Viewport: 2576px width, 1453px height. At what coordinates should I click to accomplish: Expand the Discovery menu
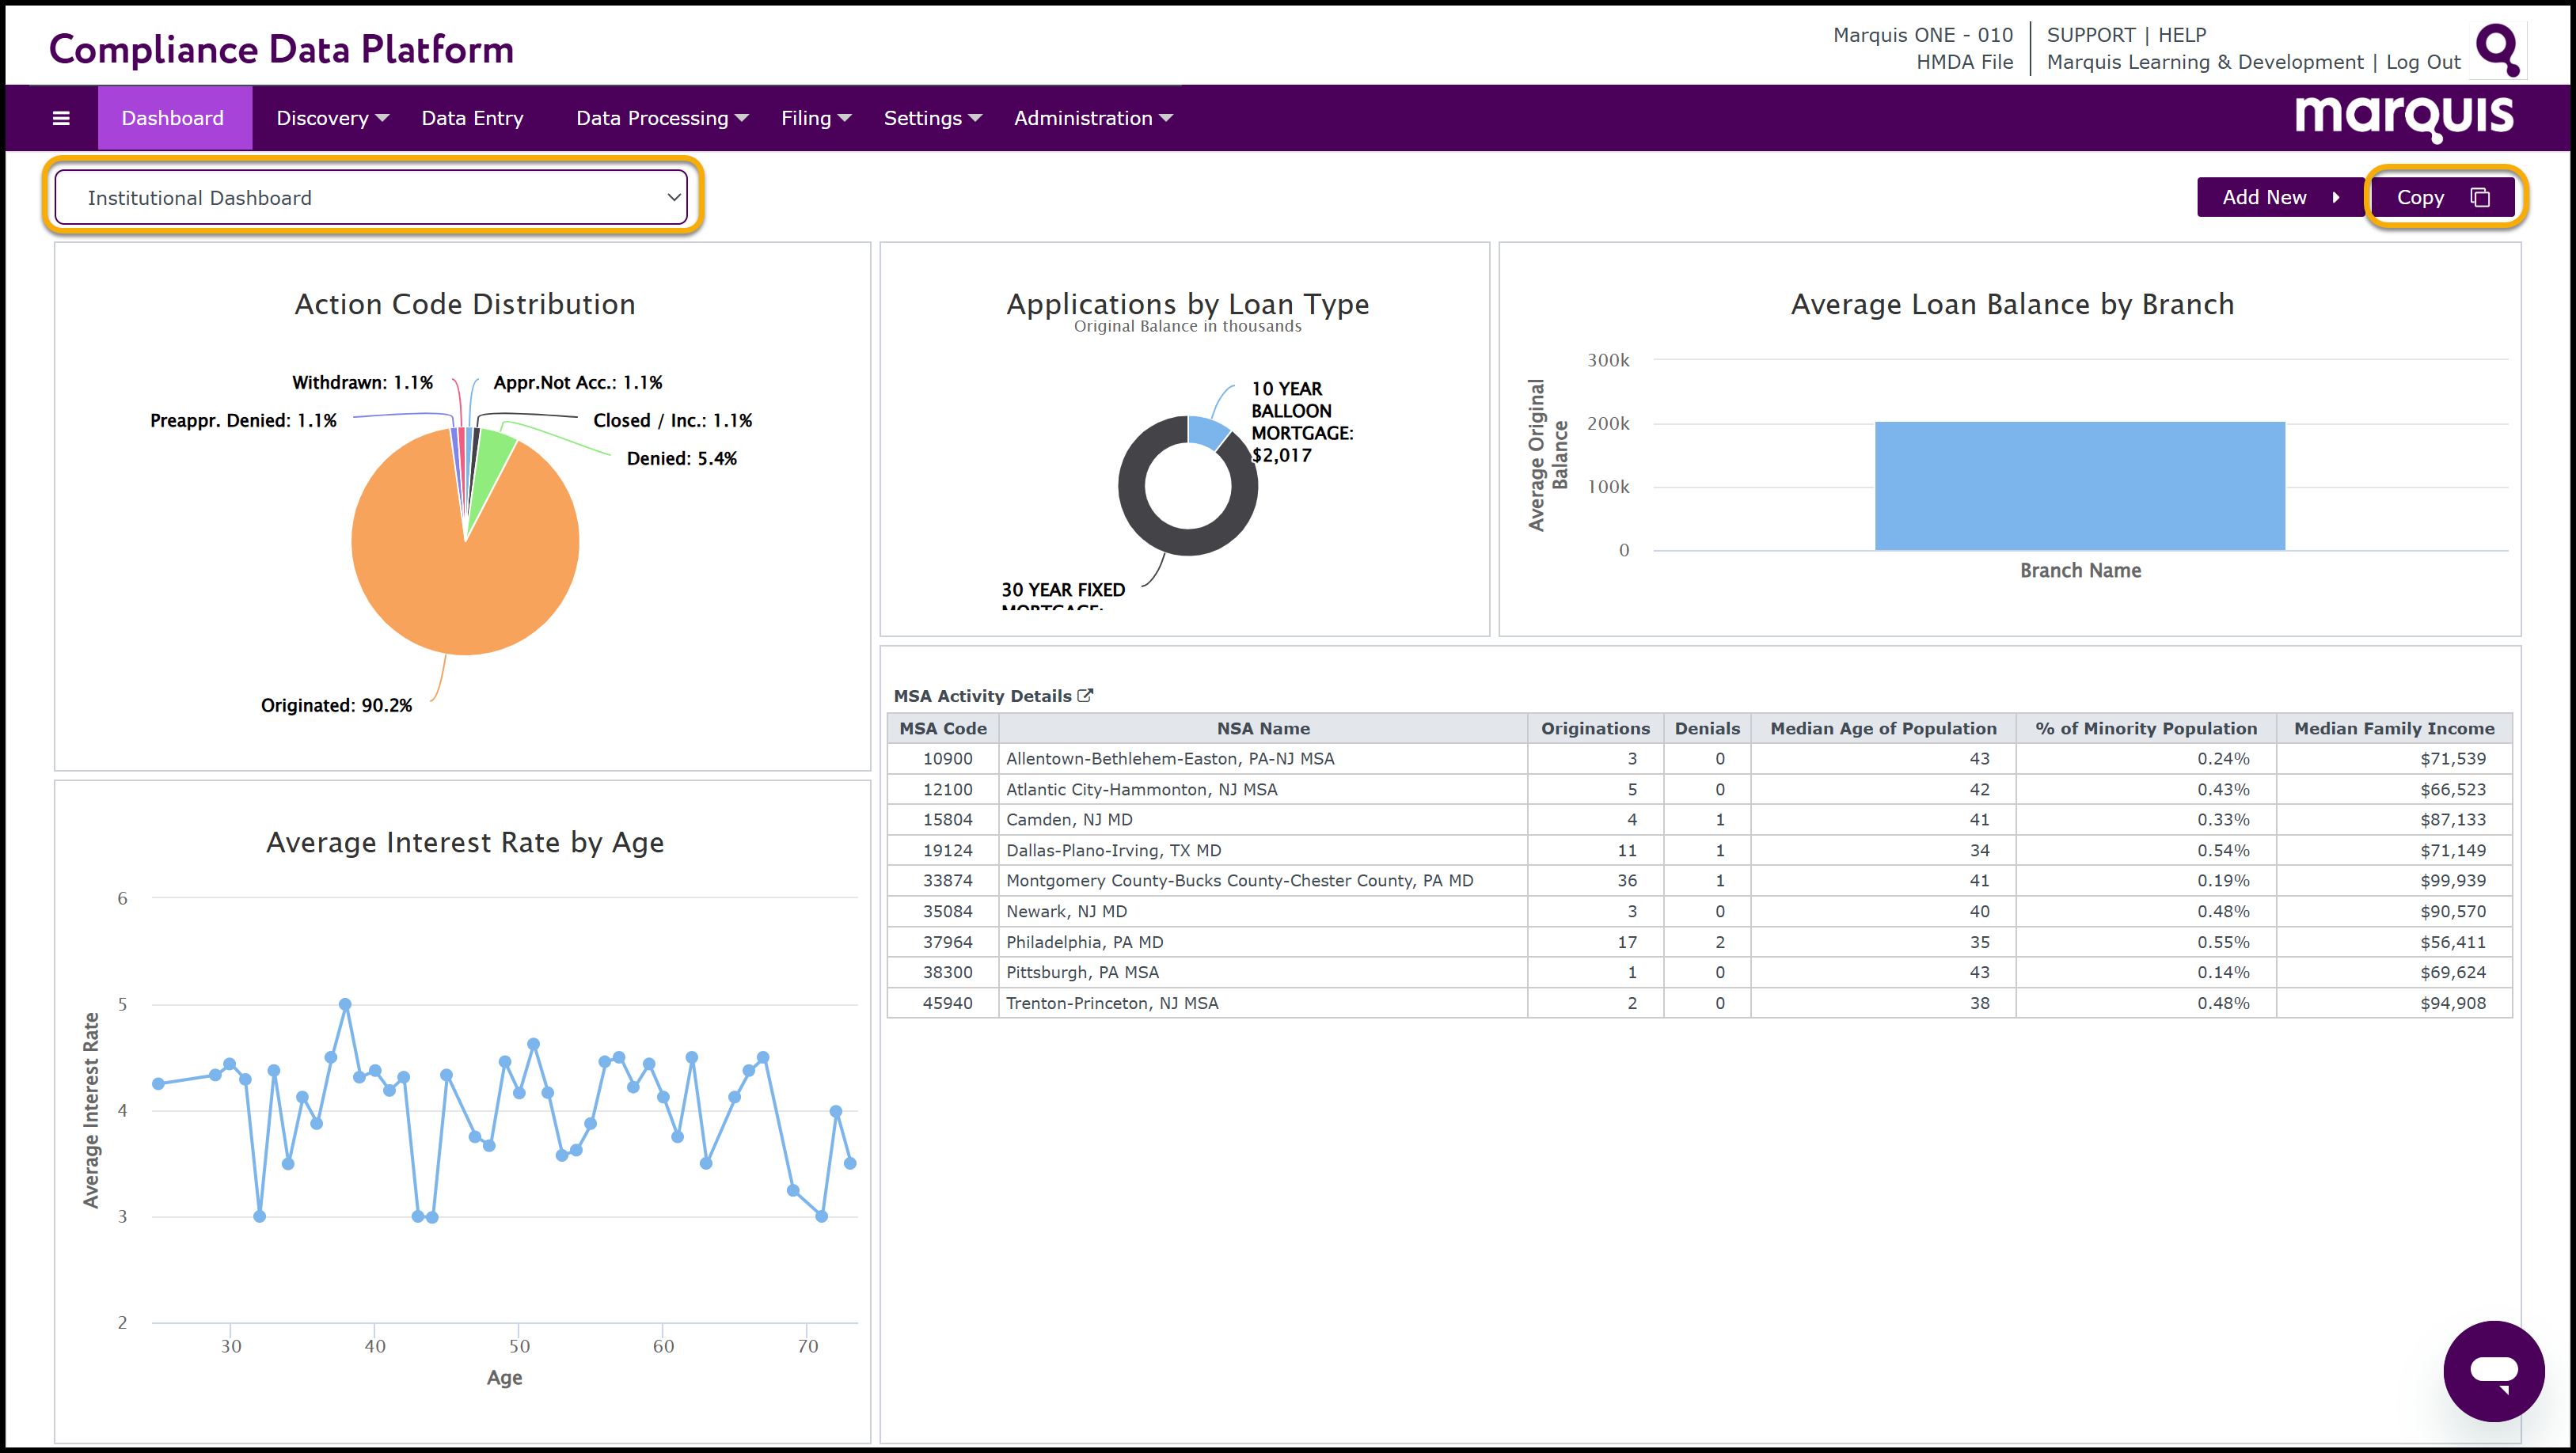point(332,118)
